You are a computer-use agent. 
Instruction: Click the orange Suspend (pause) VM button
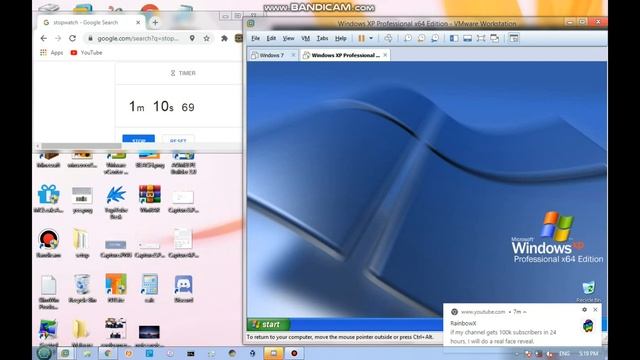pos(361,38)
